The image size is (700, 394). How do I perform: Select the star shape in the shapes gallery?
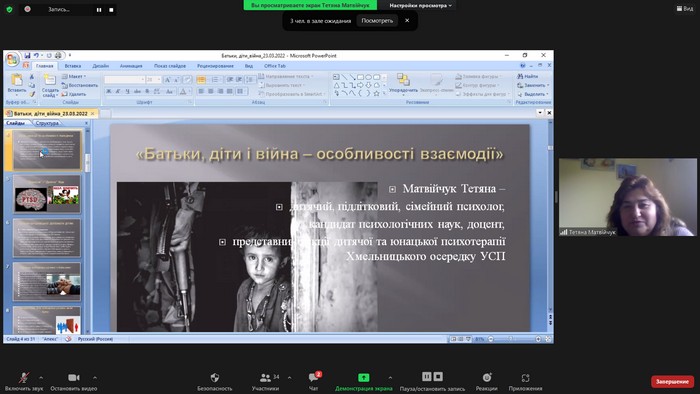(x=376, y=94)
